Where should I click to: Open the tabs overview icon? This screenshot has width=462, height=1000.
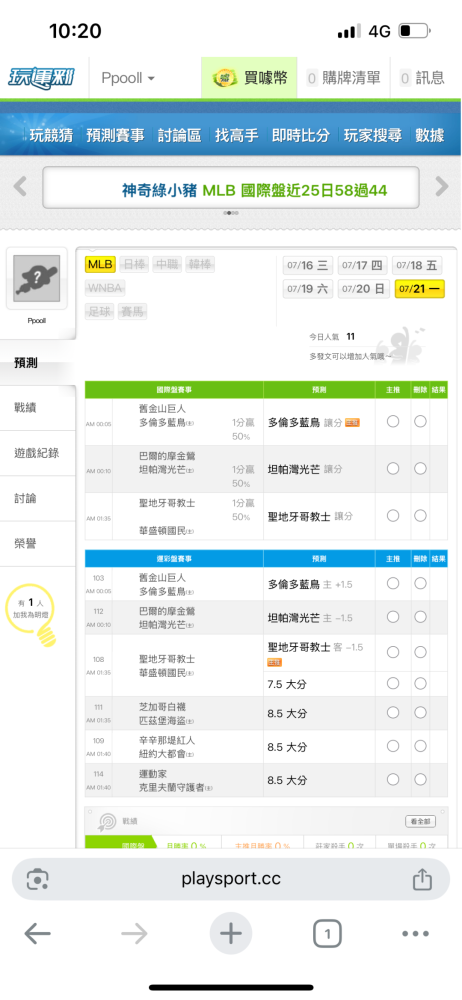pos(327,934)
